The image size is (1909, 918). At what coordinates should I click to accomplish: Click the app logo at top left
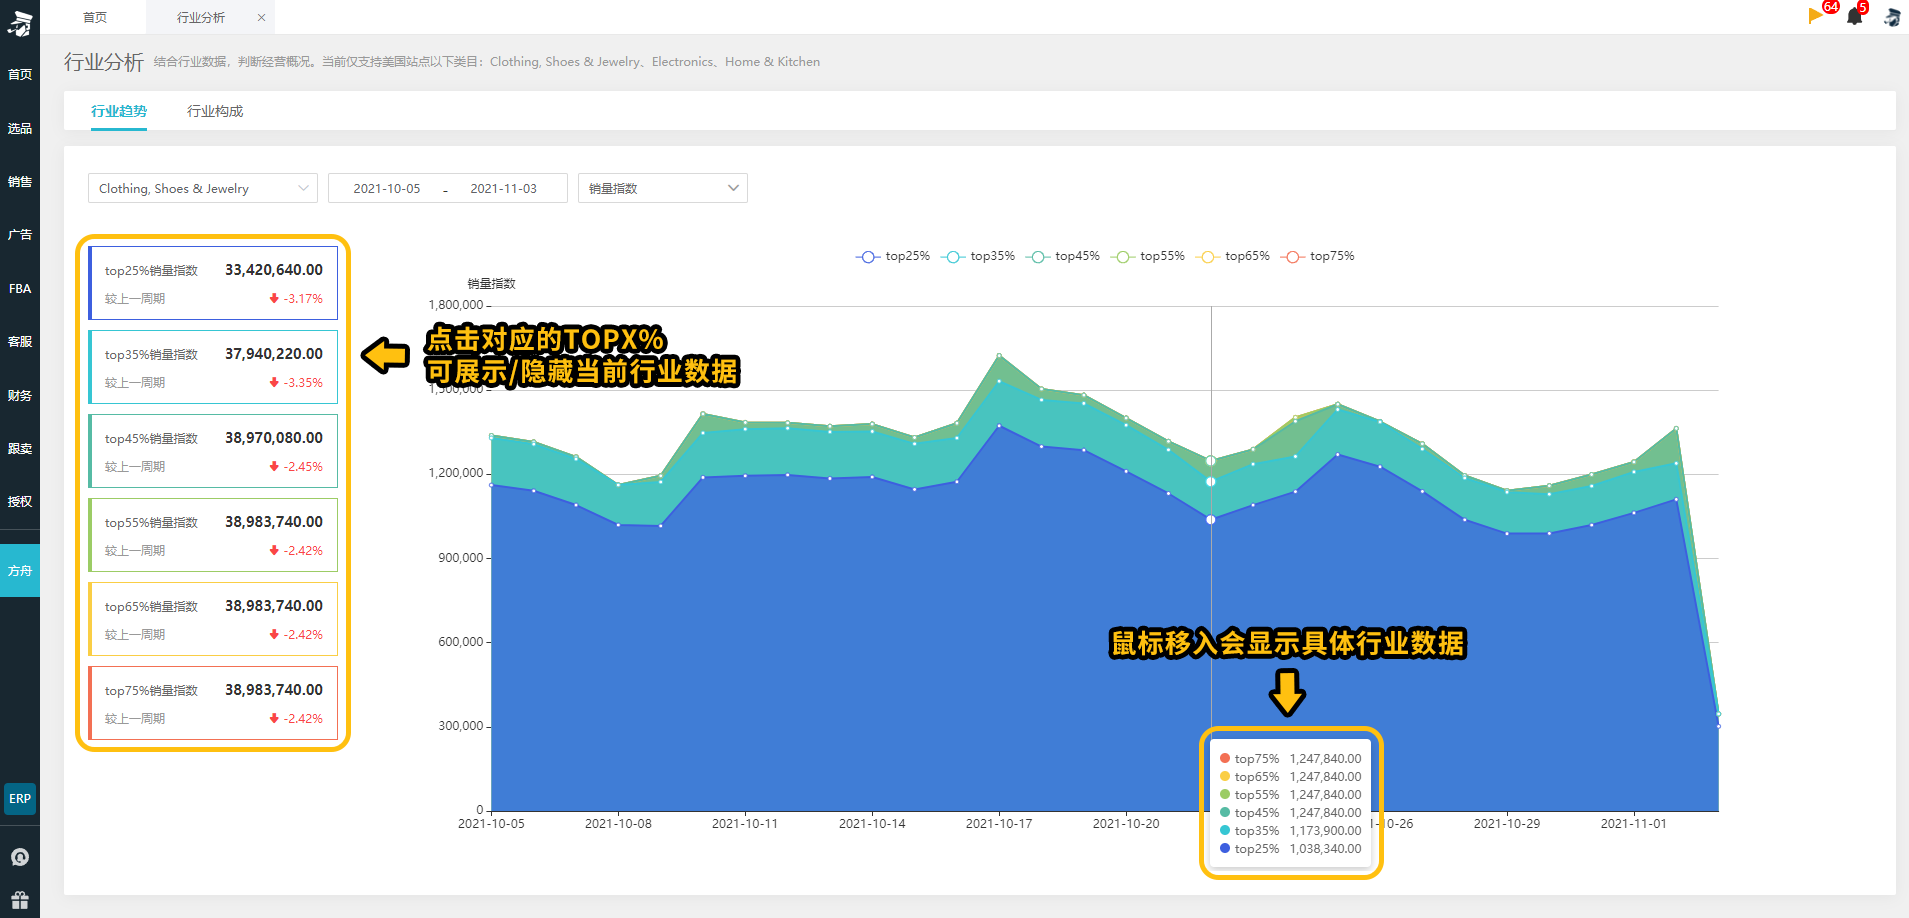(20, 21)
